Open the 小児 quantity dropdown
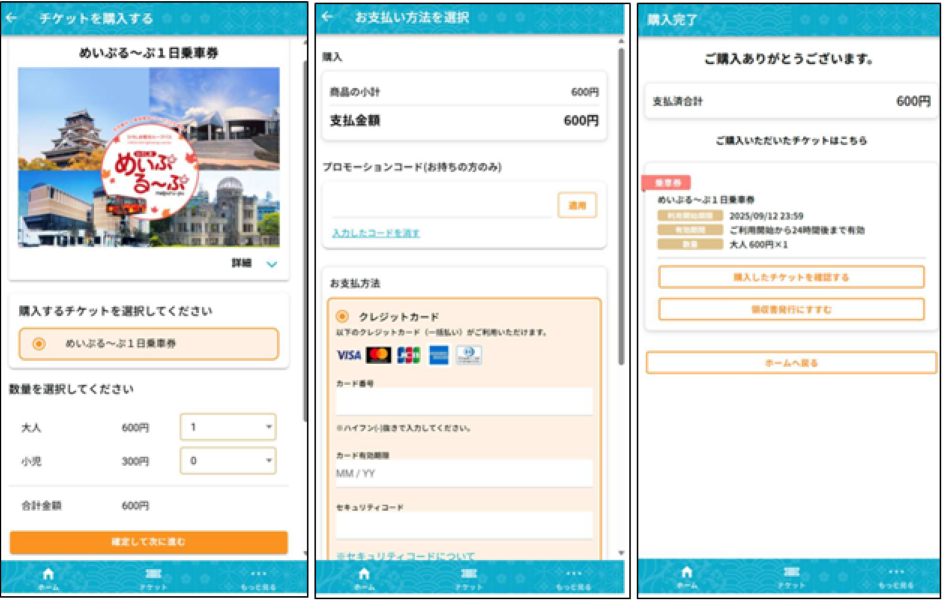 pyautogui.click(x=228, y=461)
